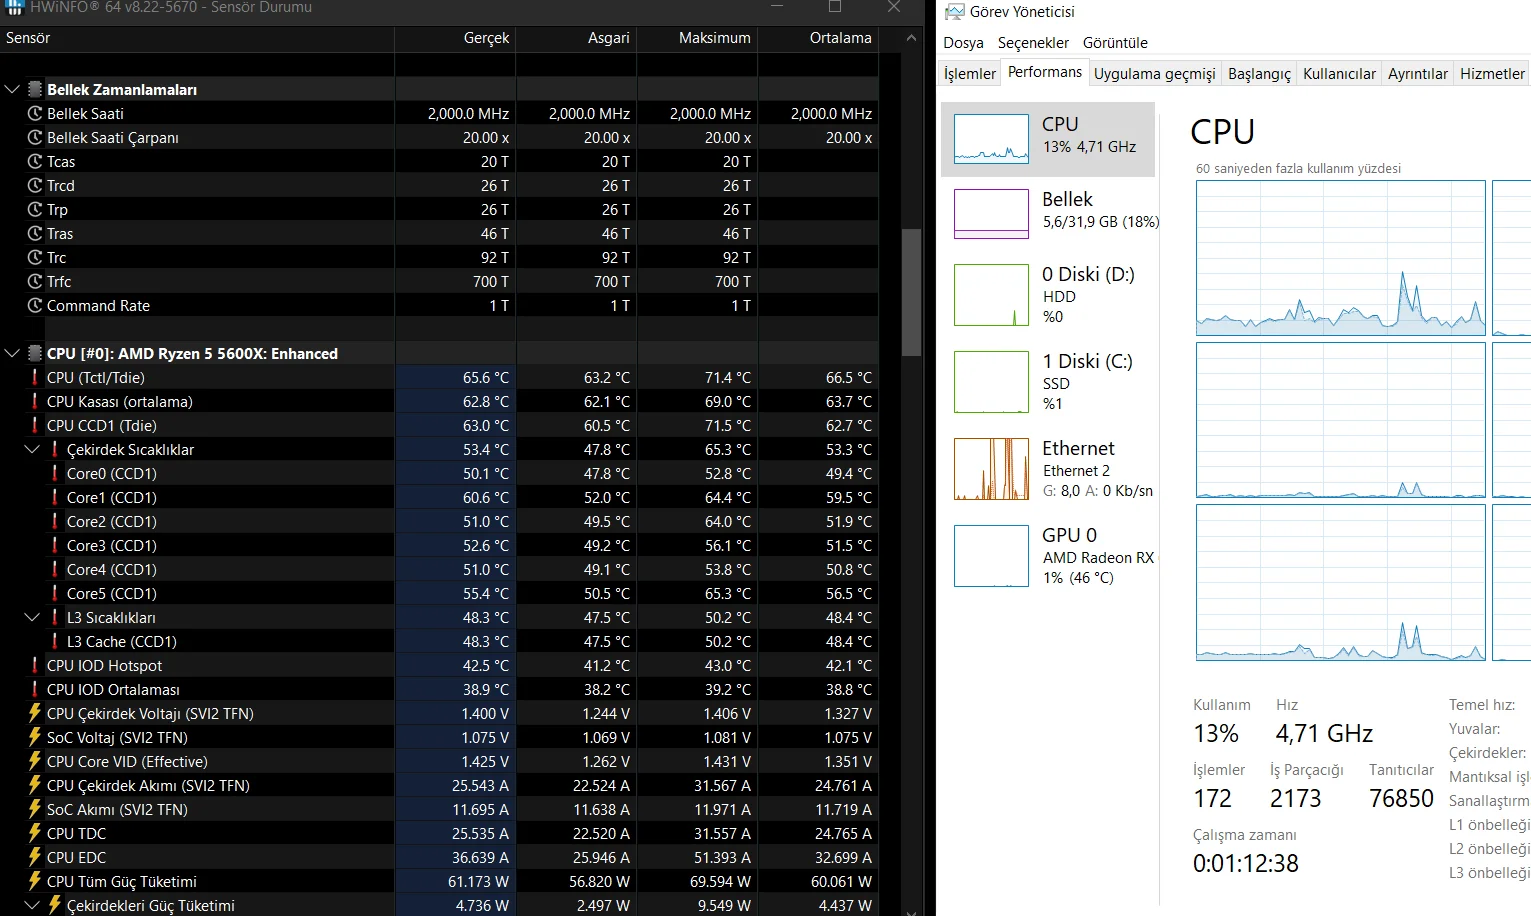The width and height of the screenshot is (1531, 916).
Task: Click thermometer icon beside CPU Kasası (ortalama)
Action: point(35,402)
